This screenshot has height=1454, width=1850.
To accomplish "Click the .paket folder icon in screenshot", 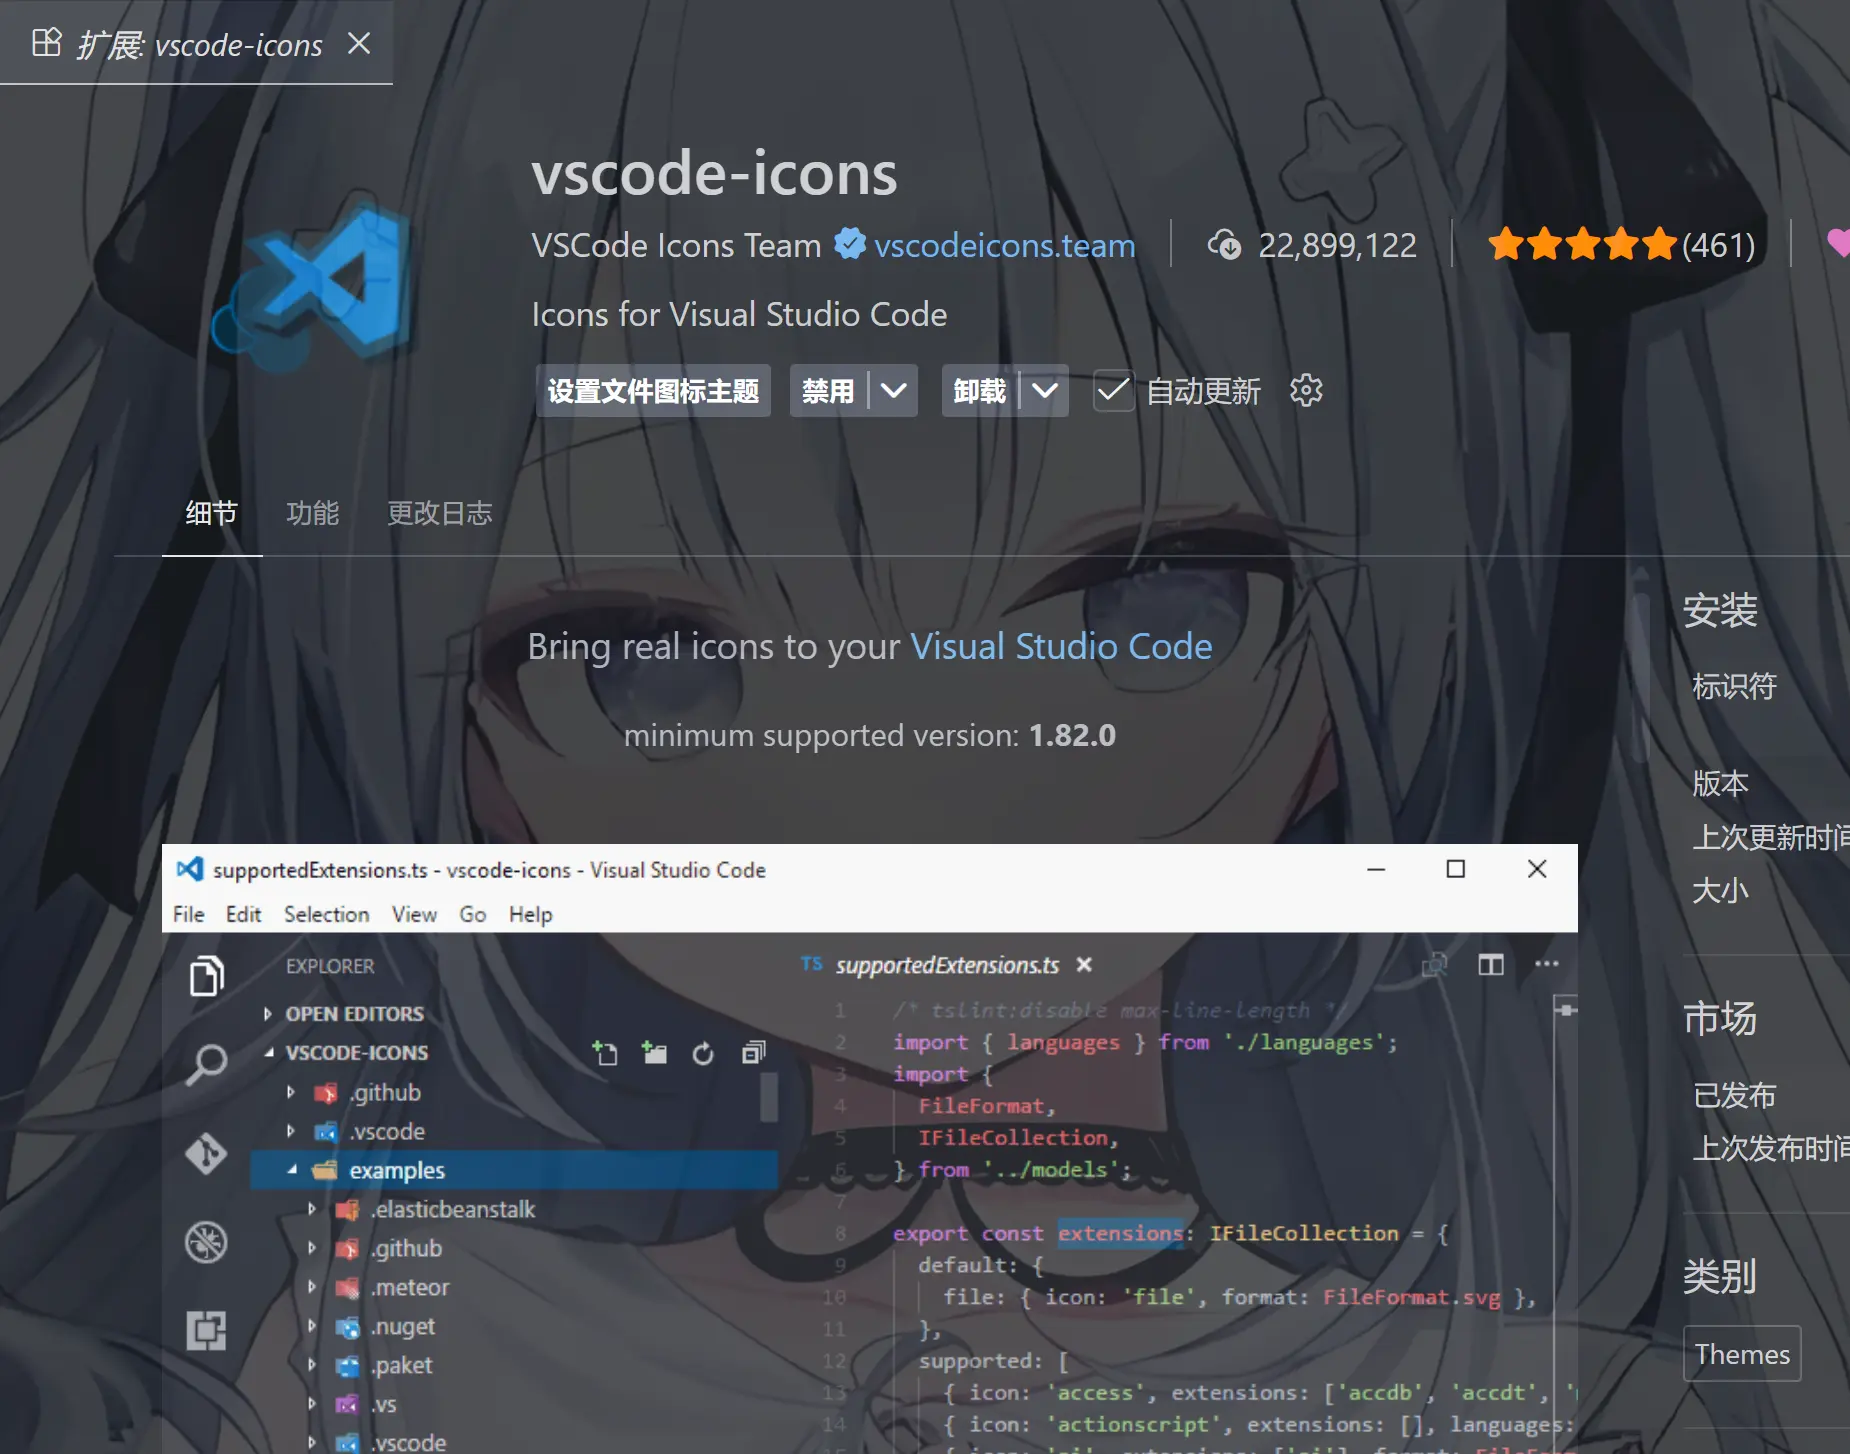I will tap(347, 1366).
